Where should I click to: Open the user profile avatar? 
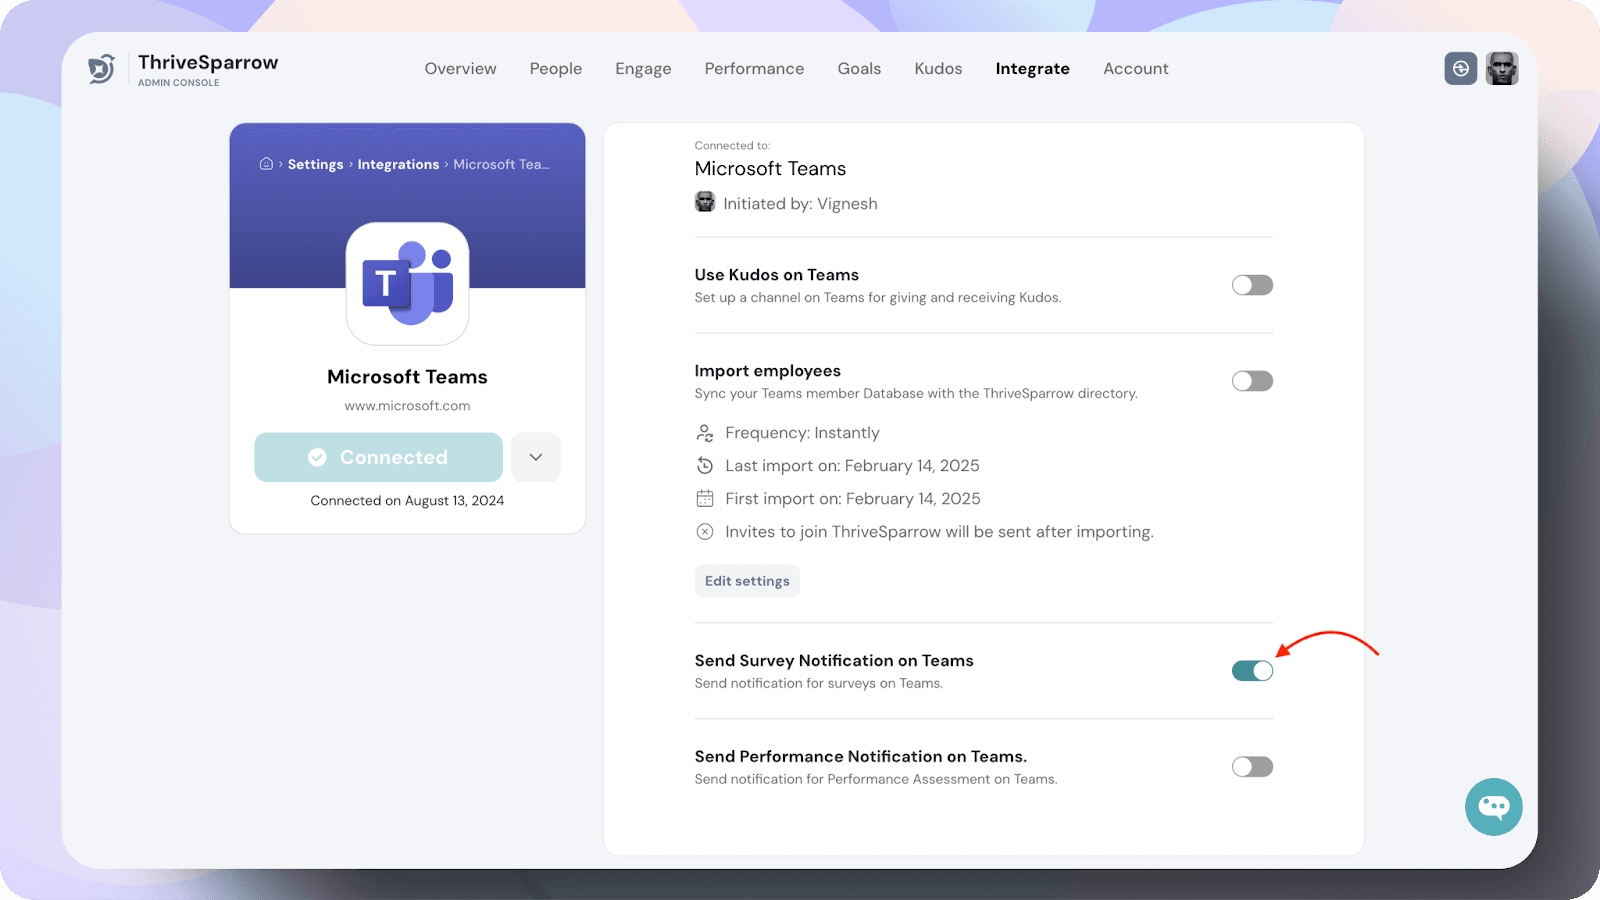tap(1501, 69)
